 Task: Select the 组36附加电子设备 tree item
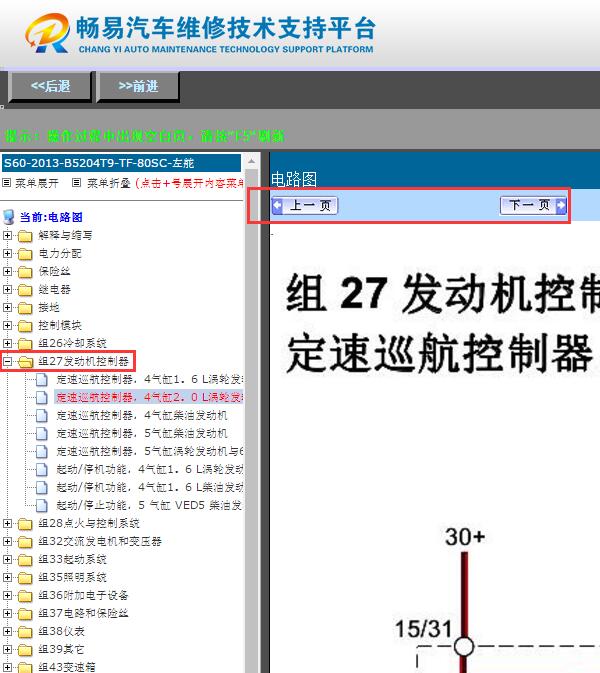pos(83,595)
